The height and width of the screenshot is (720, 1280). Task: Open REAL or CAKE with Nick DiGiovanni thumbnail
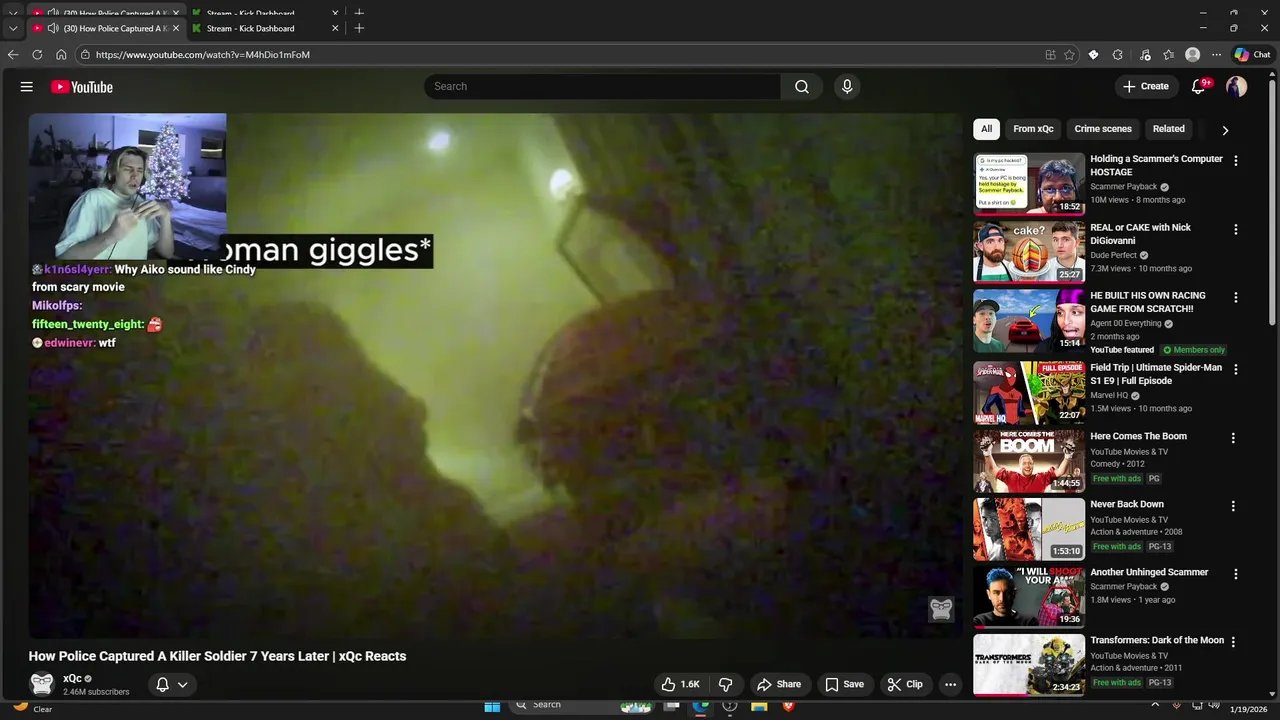pyautogui.click(x=1029, y=252)
